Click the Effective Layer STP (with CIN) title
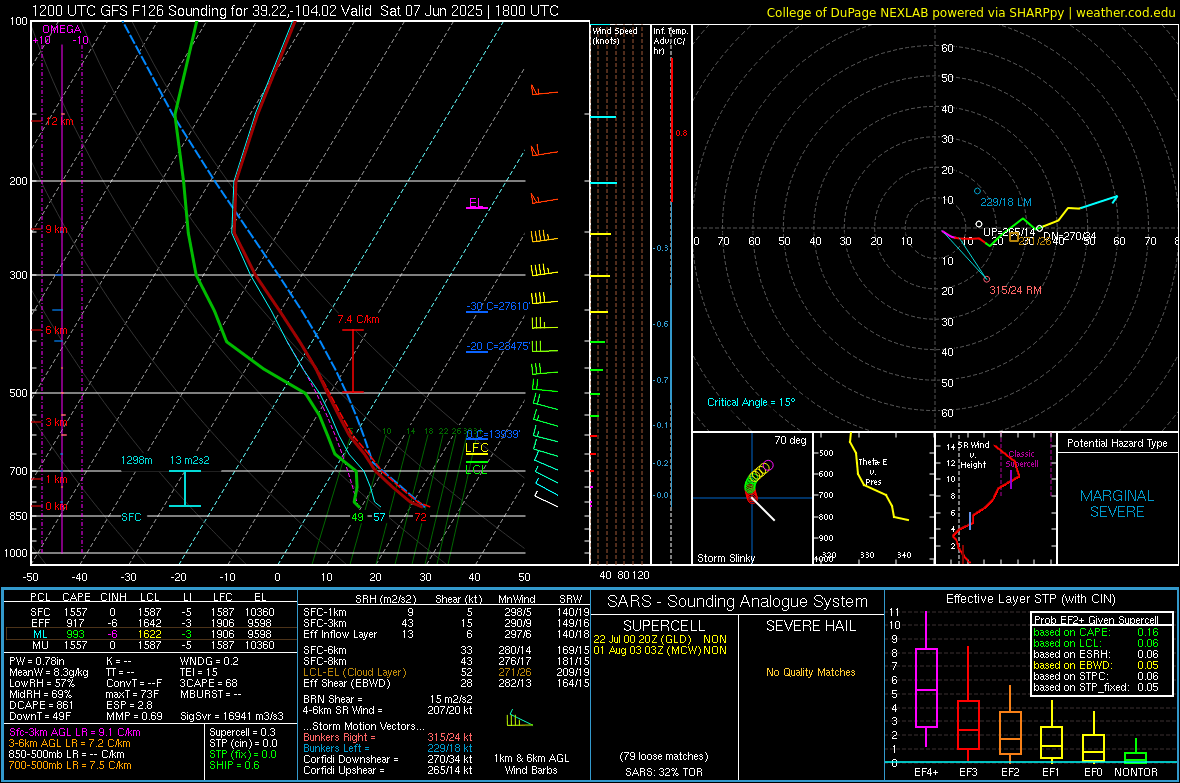 (x=1030, y=599)
